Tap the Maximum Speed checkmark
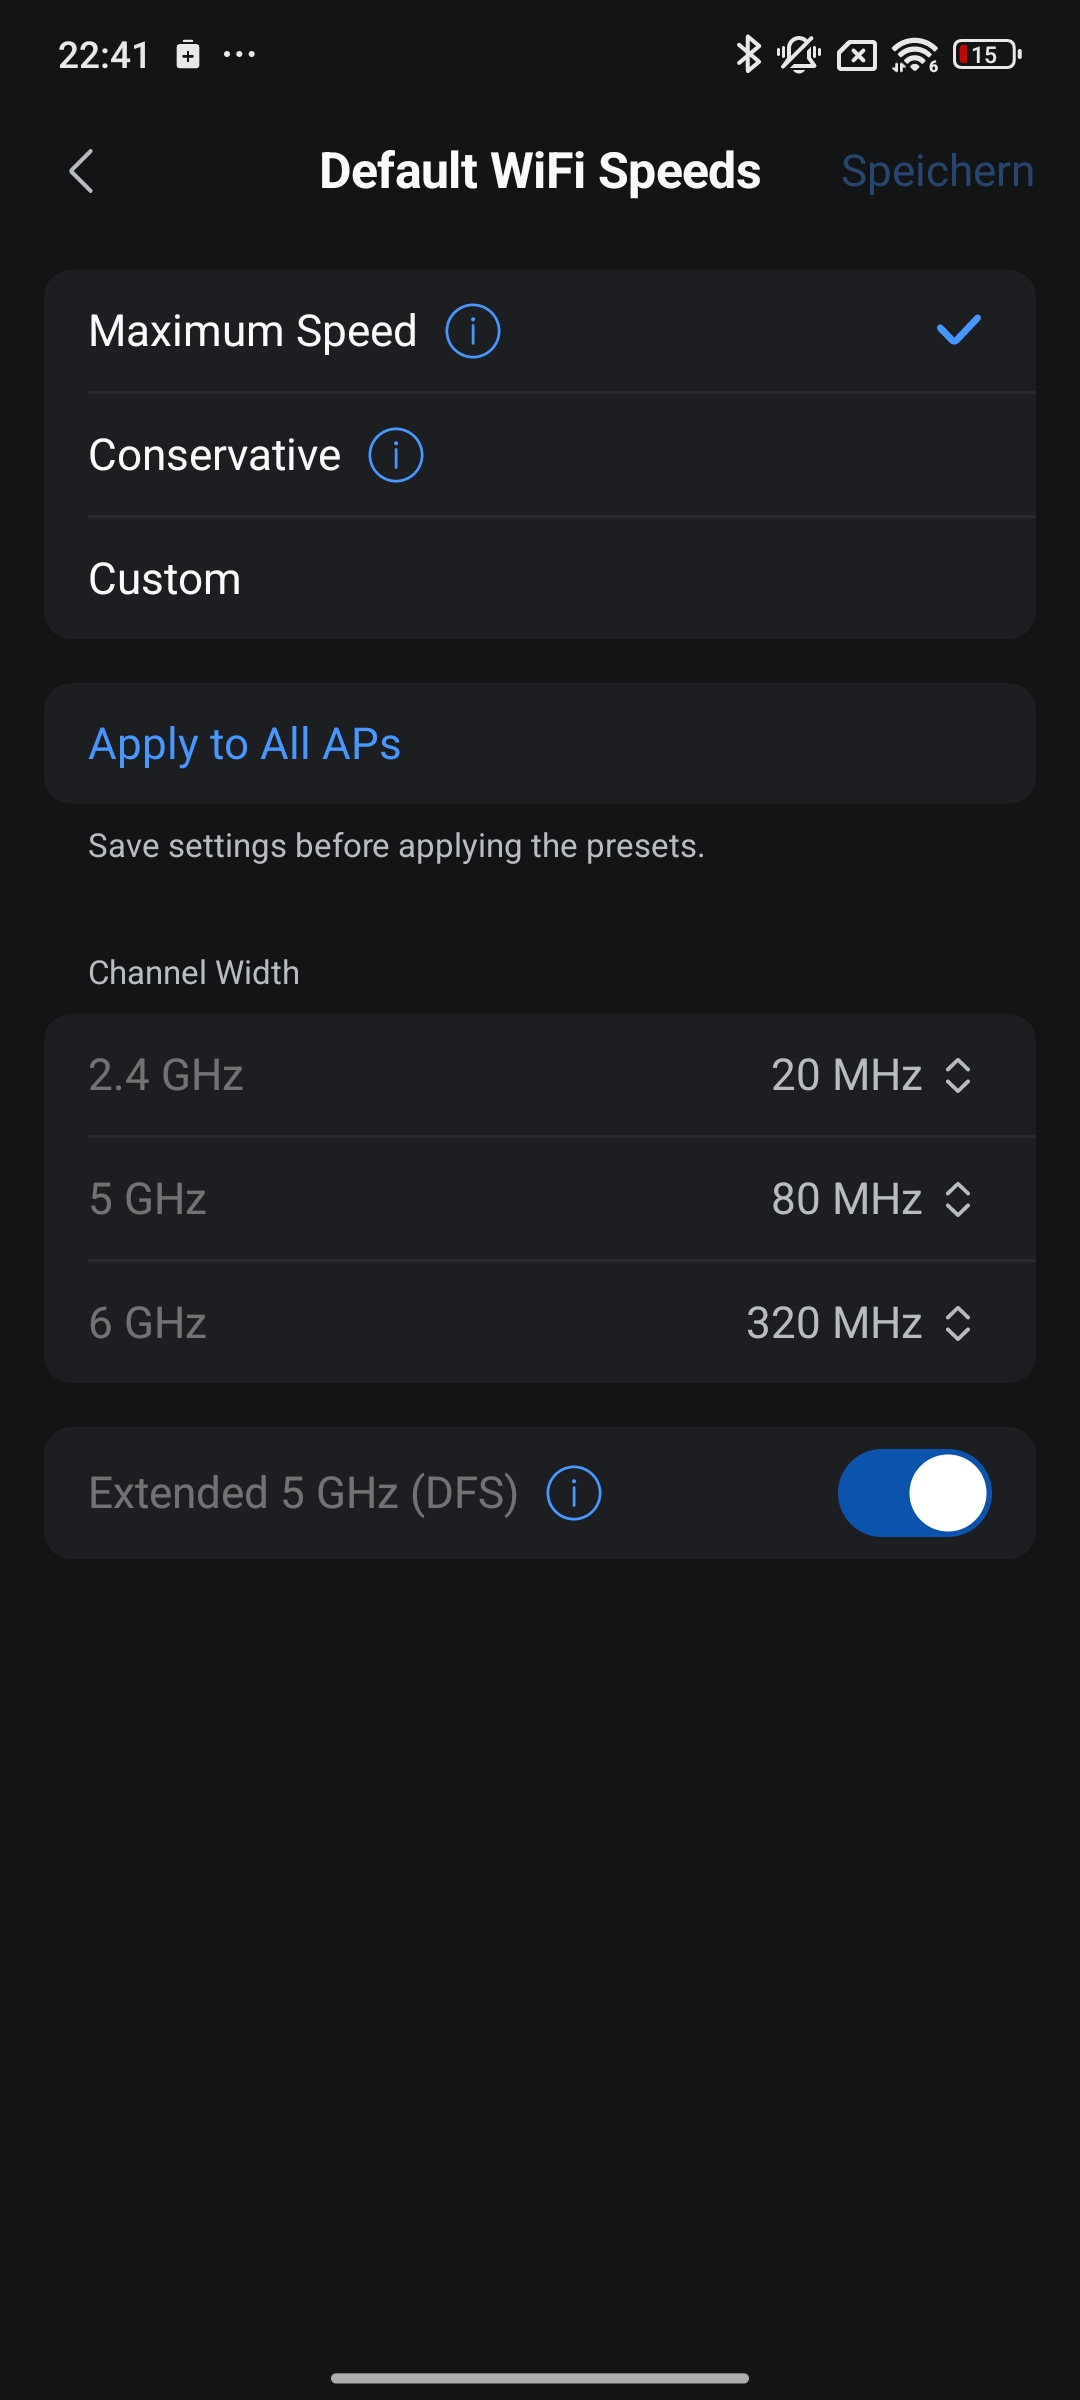Viewport: 1080px width, 2400px height. point(958,330)
